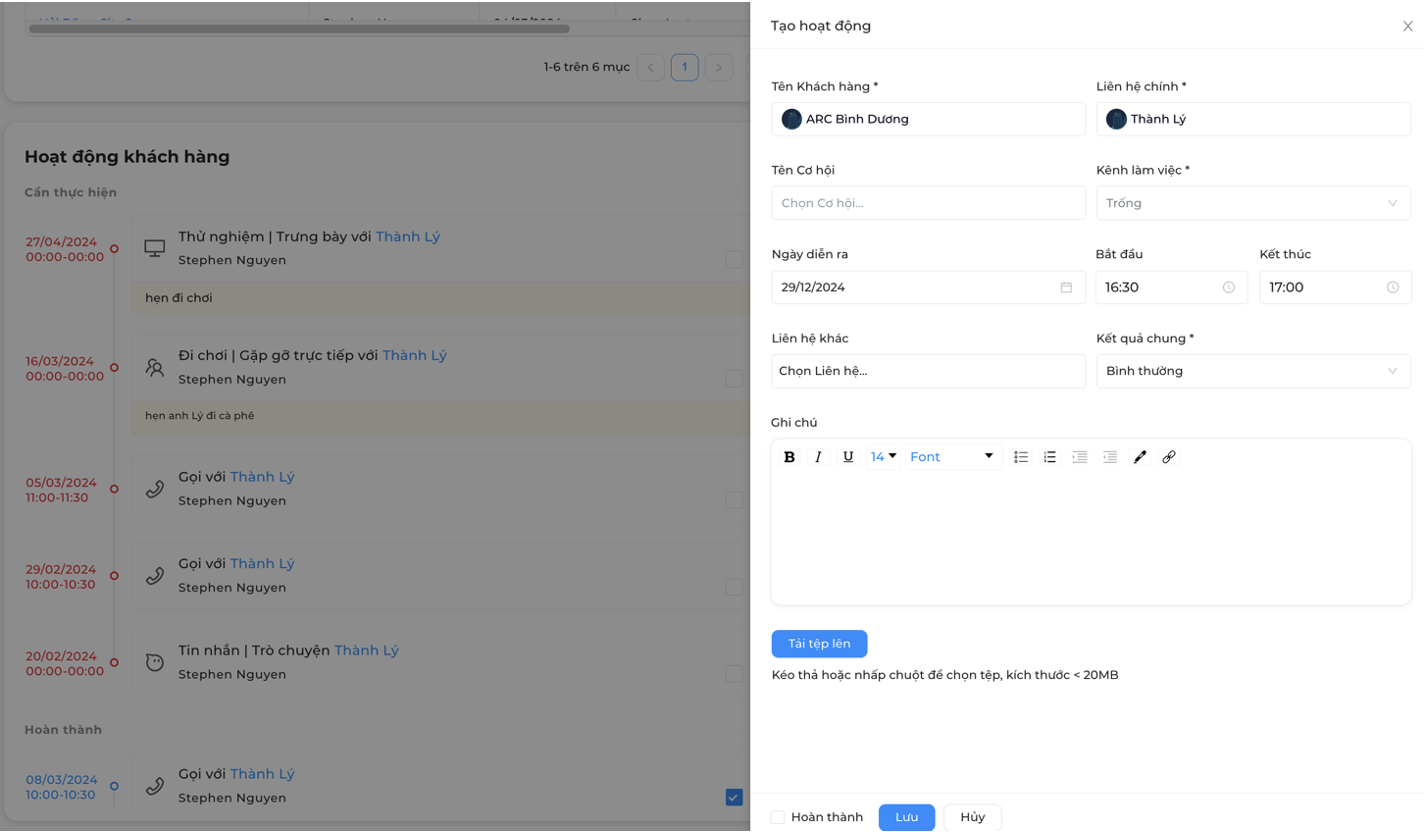The height and width of the screenshot is (832, 1426).
Task: Check the Tin nhắn activity checkbox
Action: click(x=734, y=674)
